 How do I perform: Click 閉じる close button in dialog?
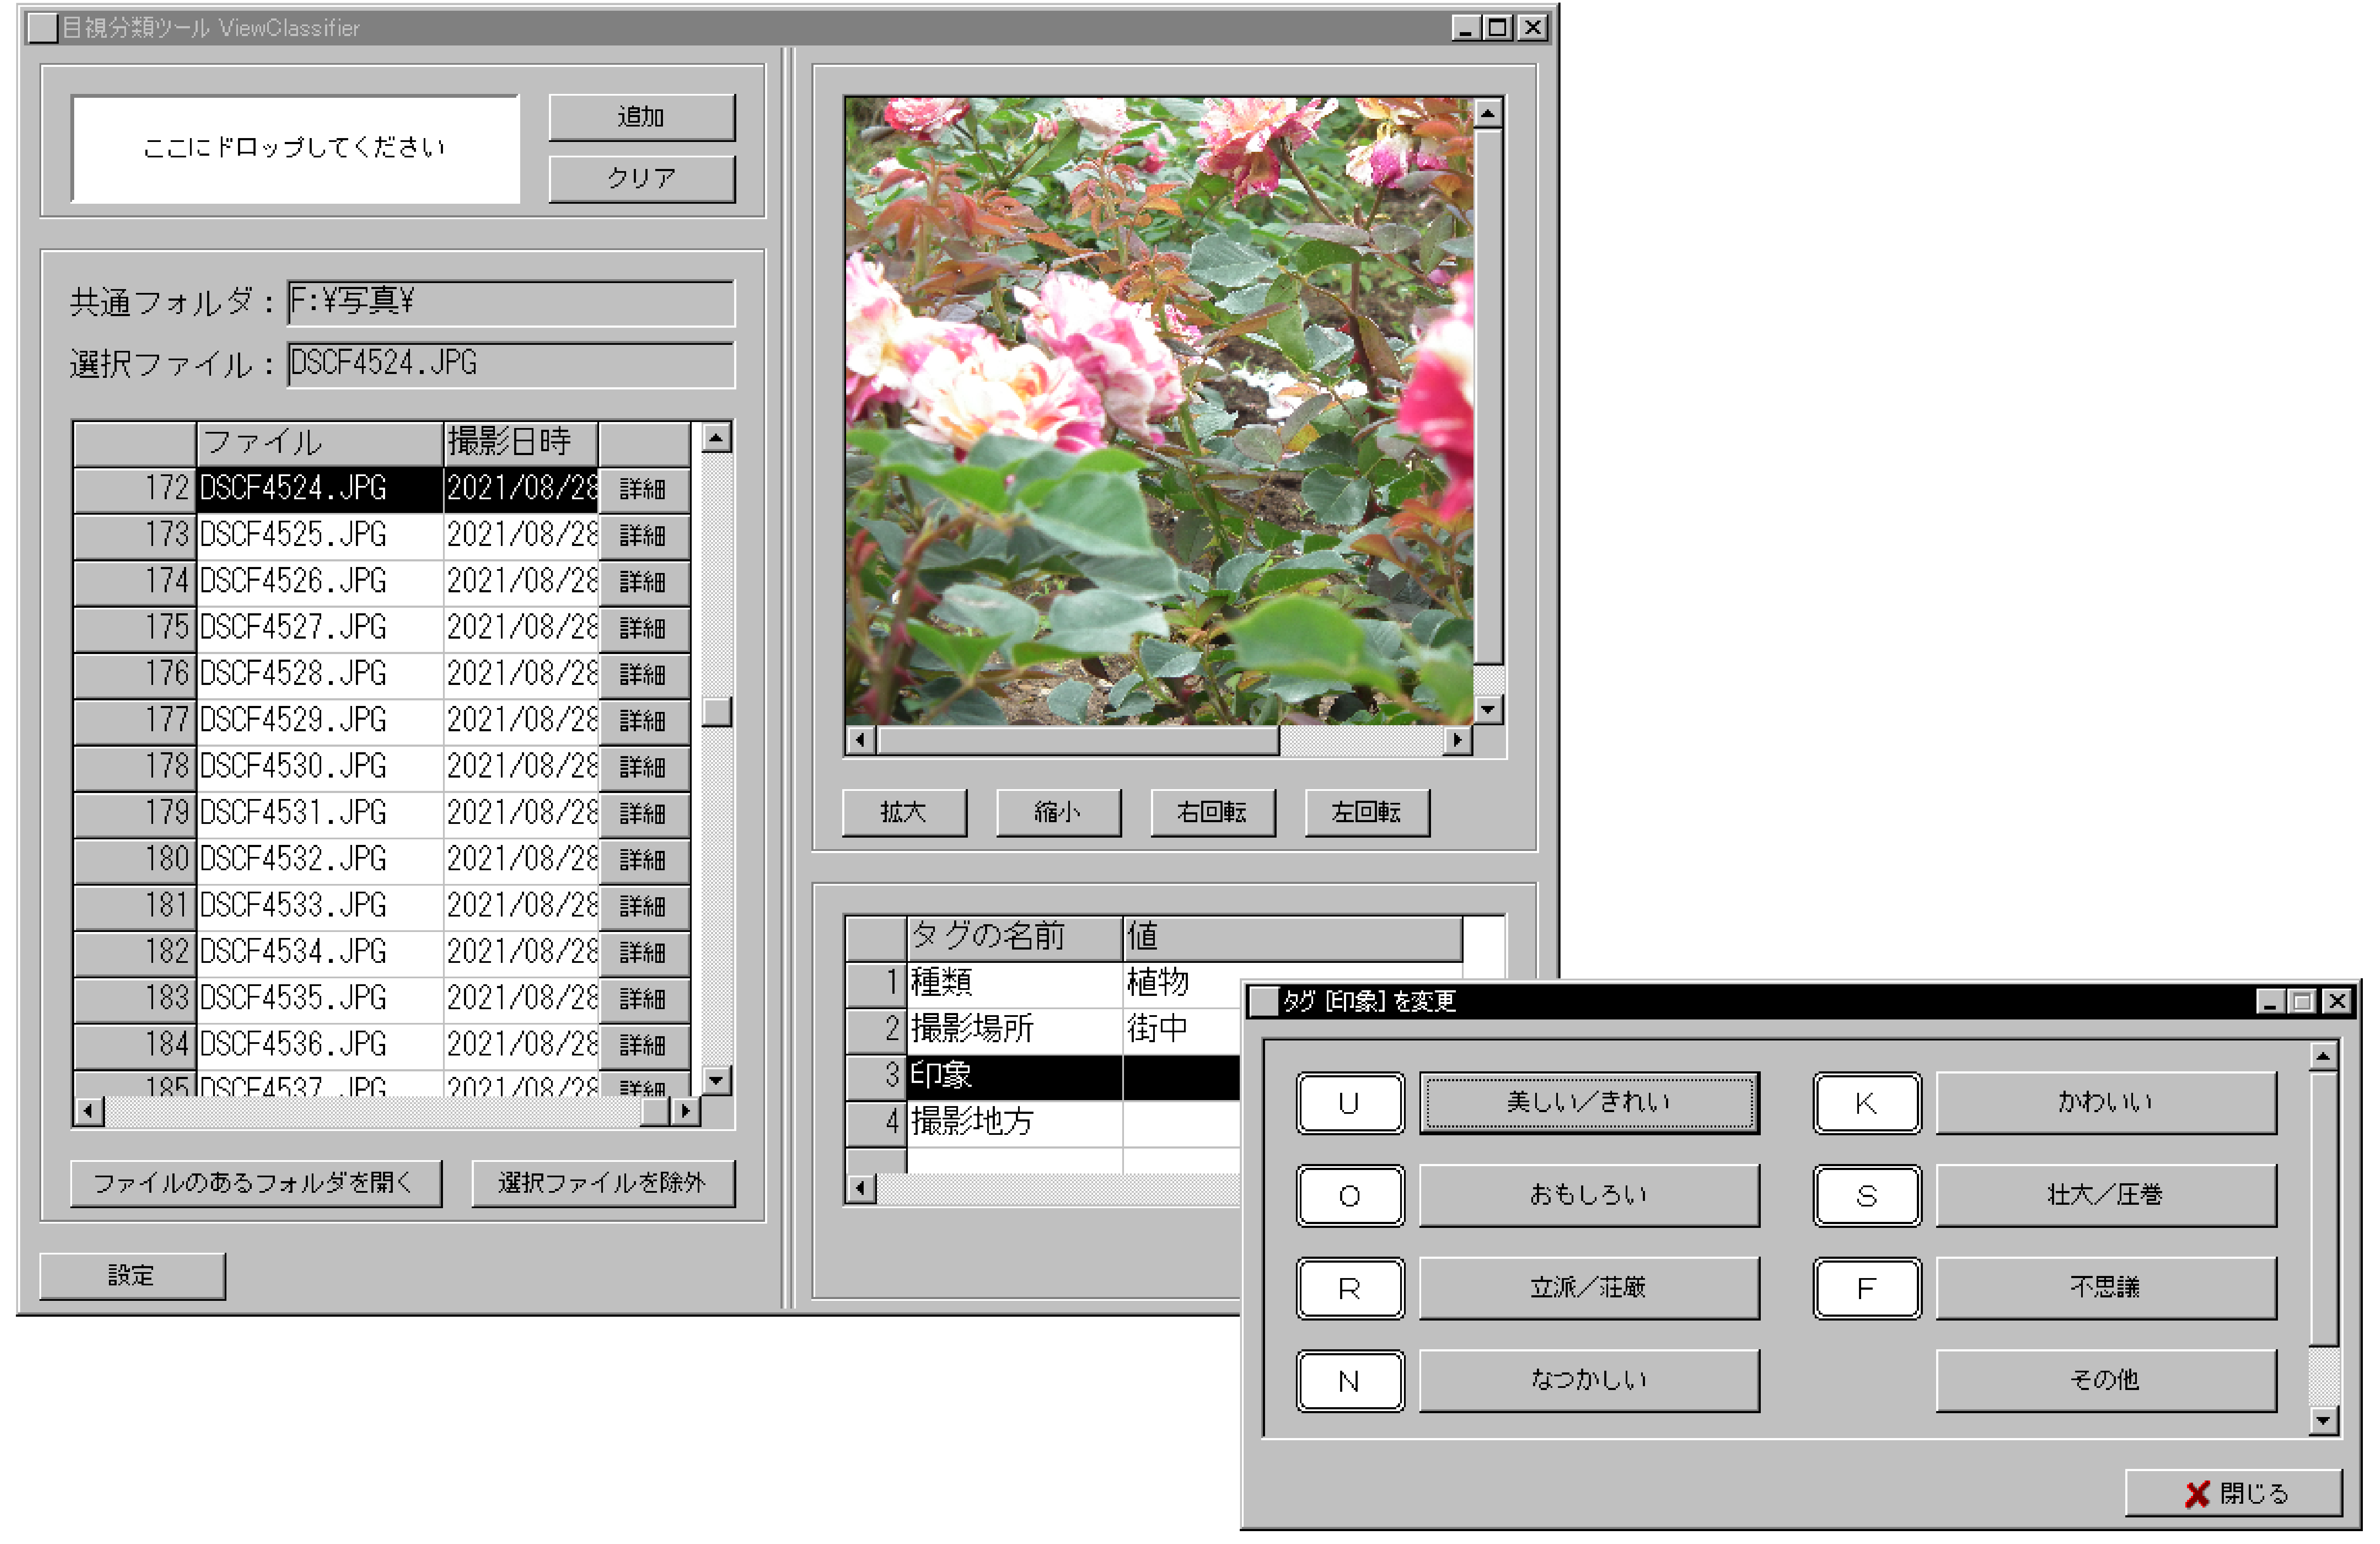pyautogui.click(x=2234, y=1494)
